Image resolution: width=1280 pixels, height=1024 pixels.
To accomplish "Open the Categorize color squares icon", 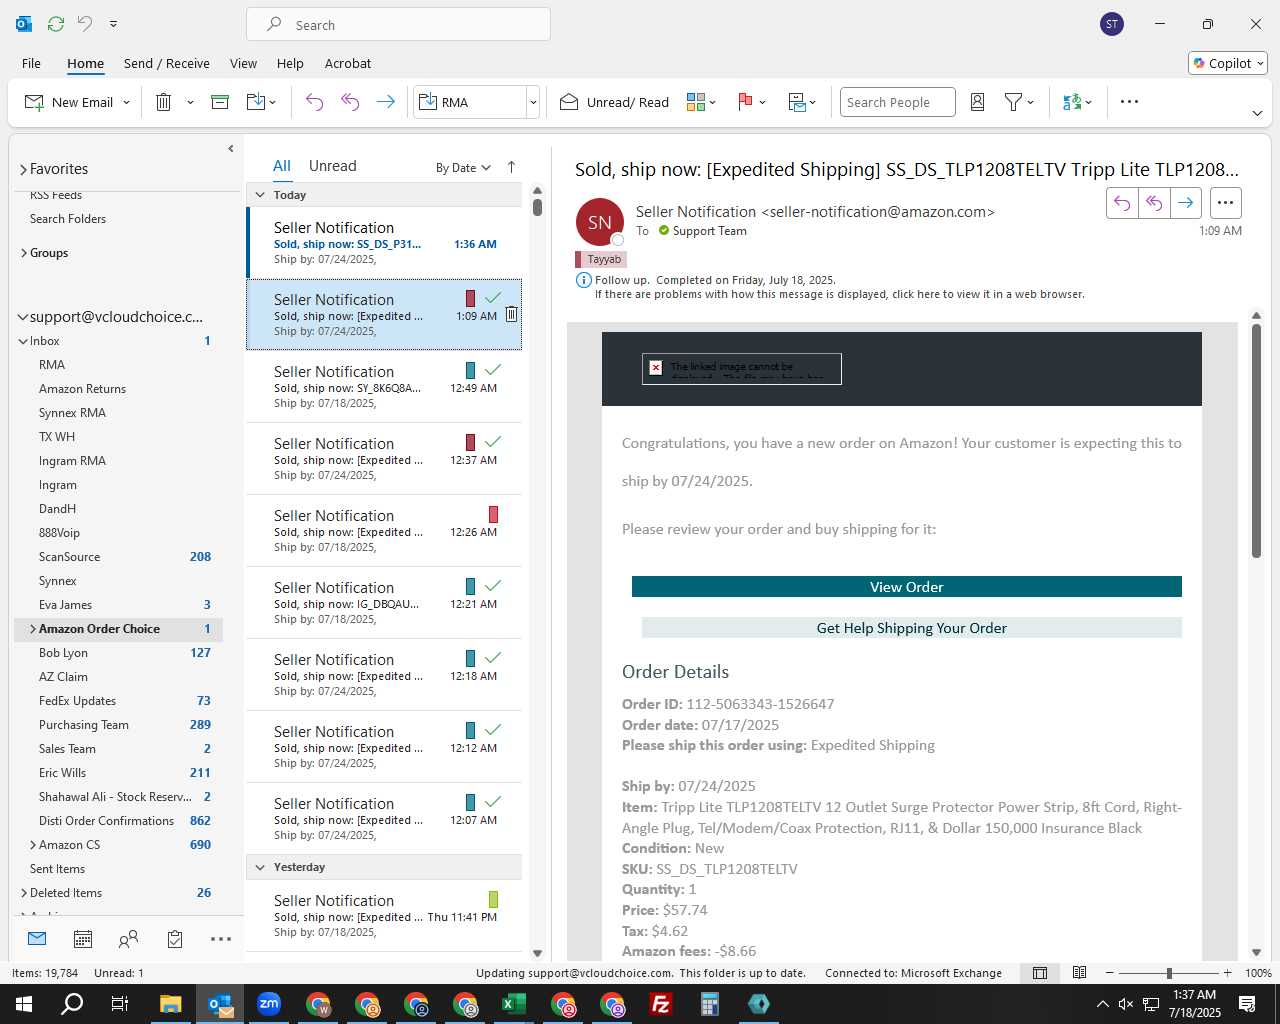I will pyautogui.click(x=696, y=102).
